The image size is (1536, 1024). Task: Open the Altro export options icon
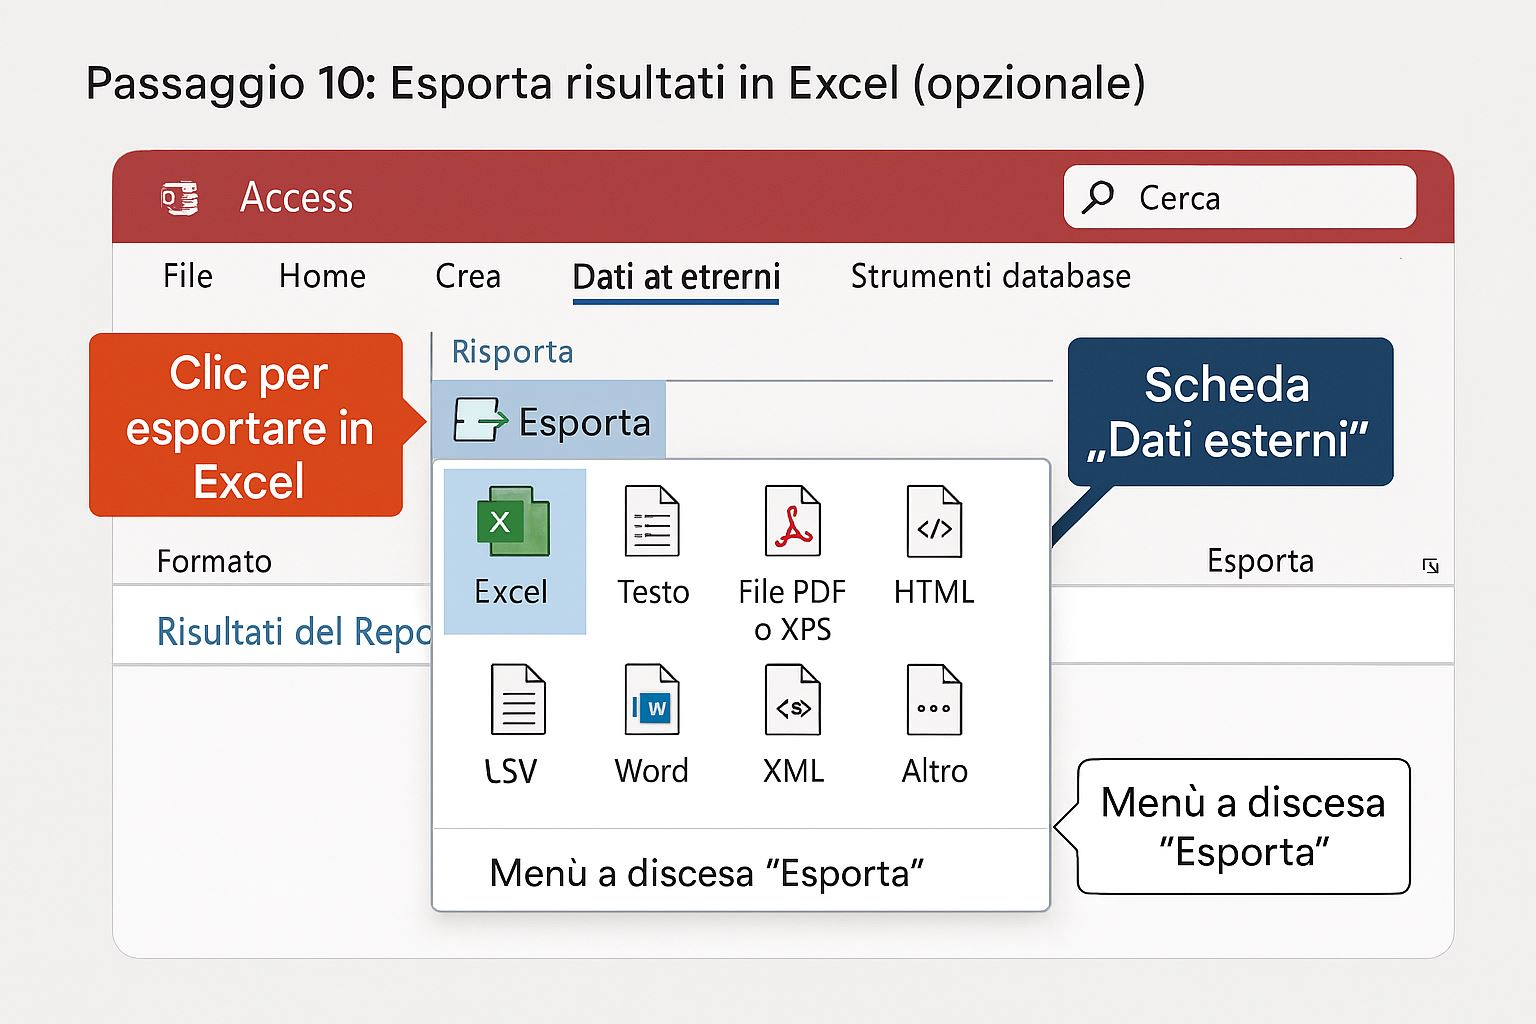point(934,700)
